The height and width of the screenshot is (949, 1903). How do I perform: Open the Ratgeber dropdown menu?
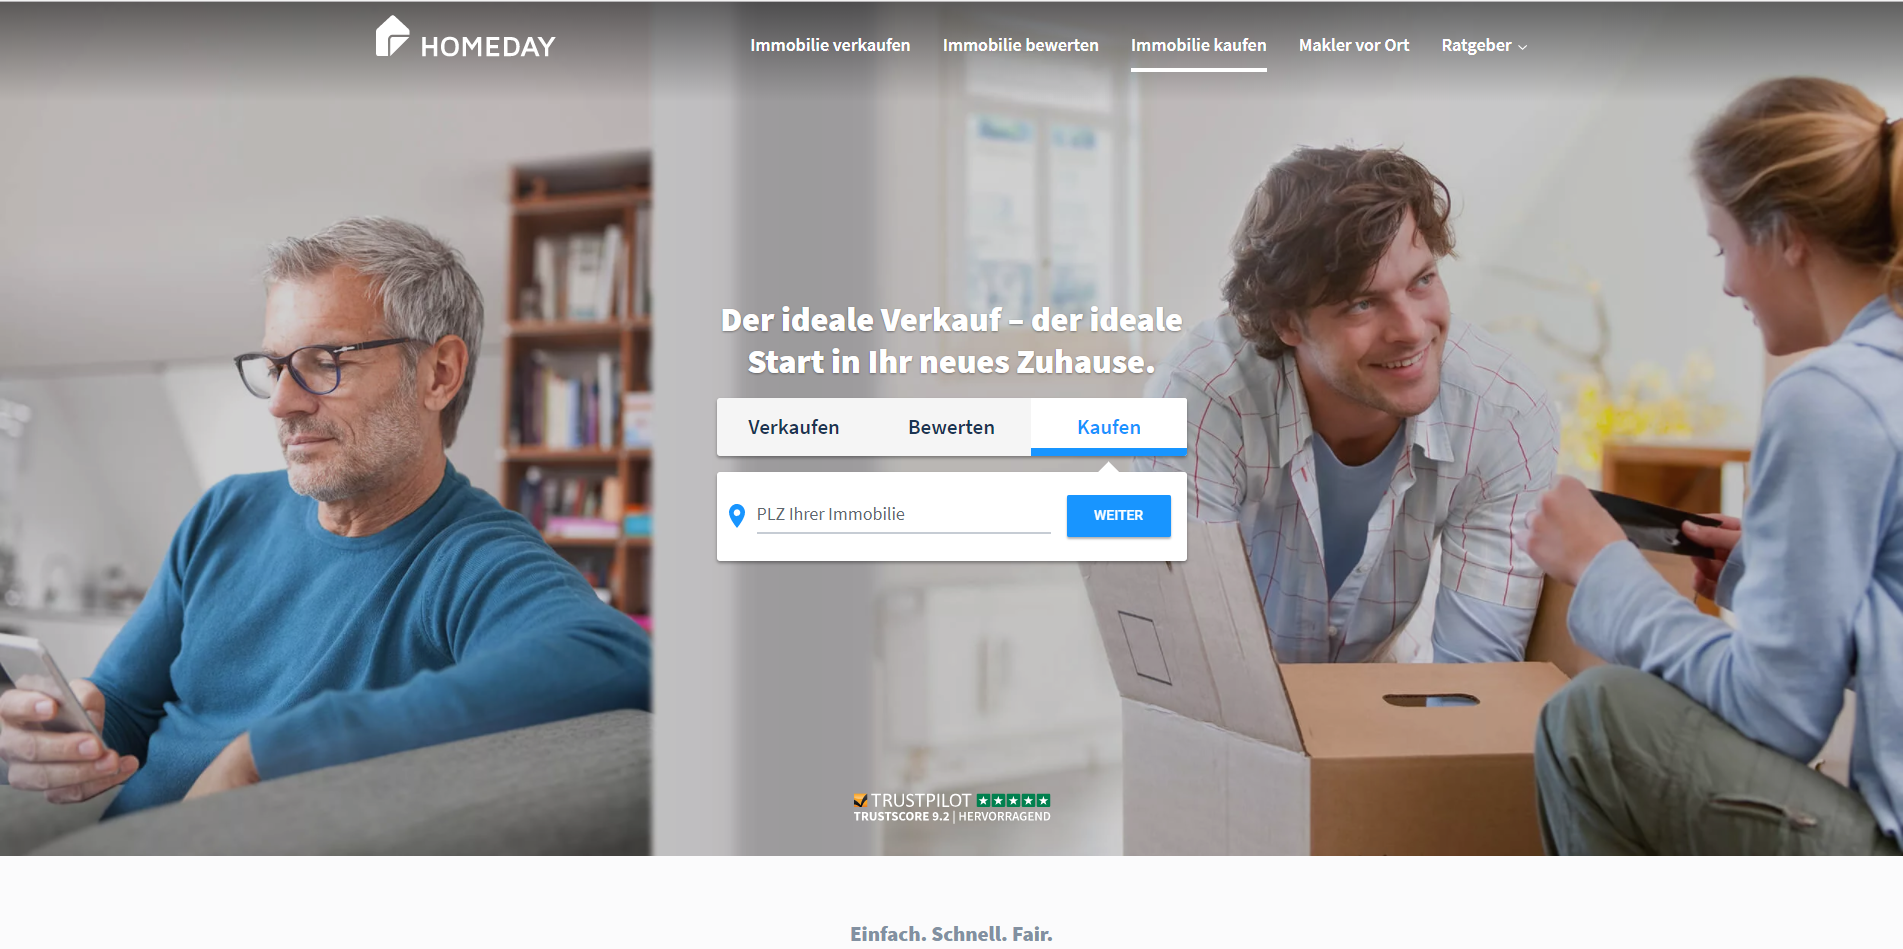tap(1484, 45)
